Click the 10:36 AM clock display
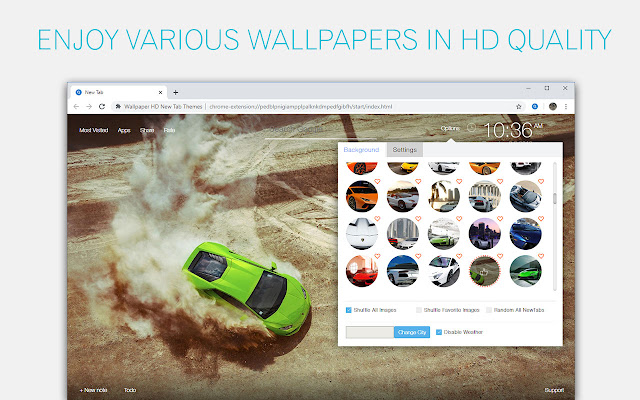This screenshot has height=400, width=640. (x=513, y=131)
